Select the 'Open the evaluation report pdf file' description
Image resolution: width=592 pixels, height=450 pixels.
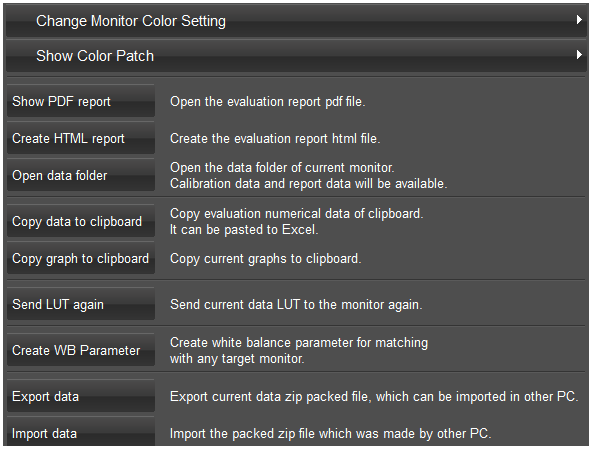(x=268, y=102)
